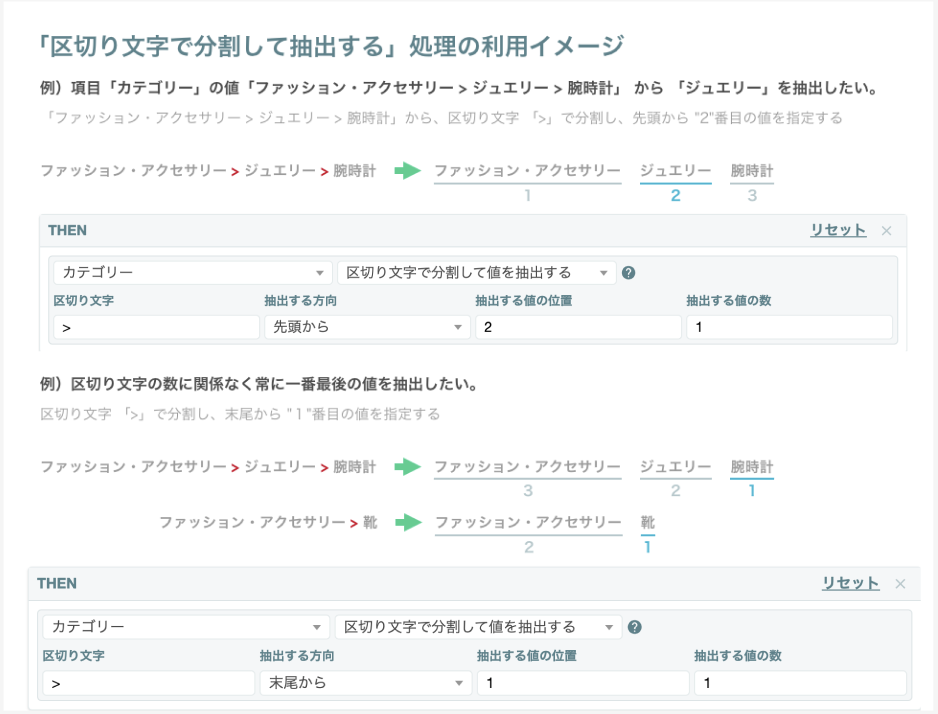Viewport: 938px width, 714px height.
Task: Close the first THEN block with X
Action: [x=887, y=231]
